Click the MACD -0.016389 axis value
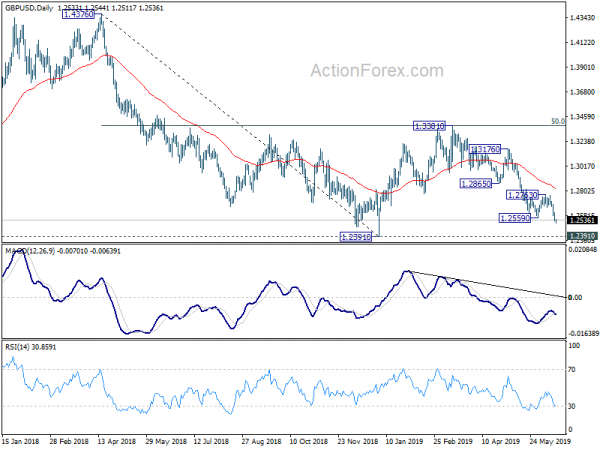The width and height of the screenshot is (600, 450). (x=584, y=334)
